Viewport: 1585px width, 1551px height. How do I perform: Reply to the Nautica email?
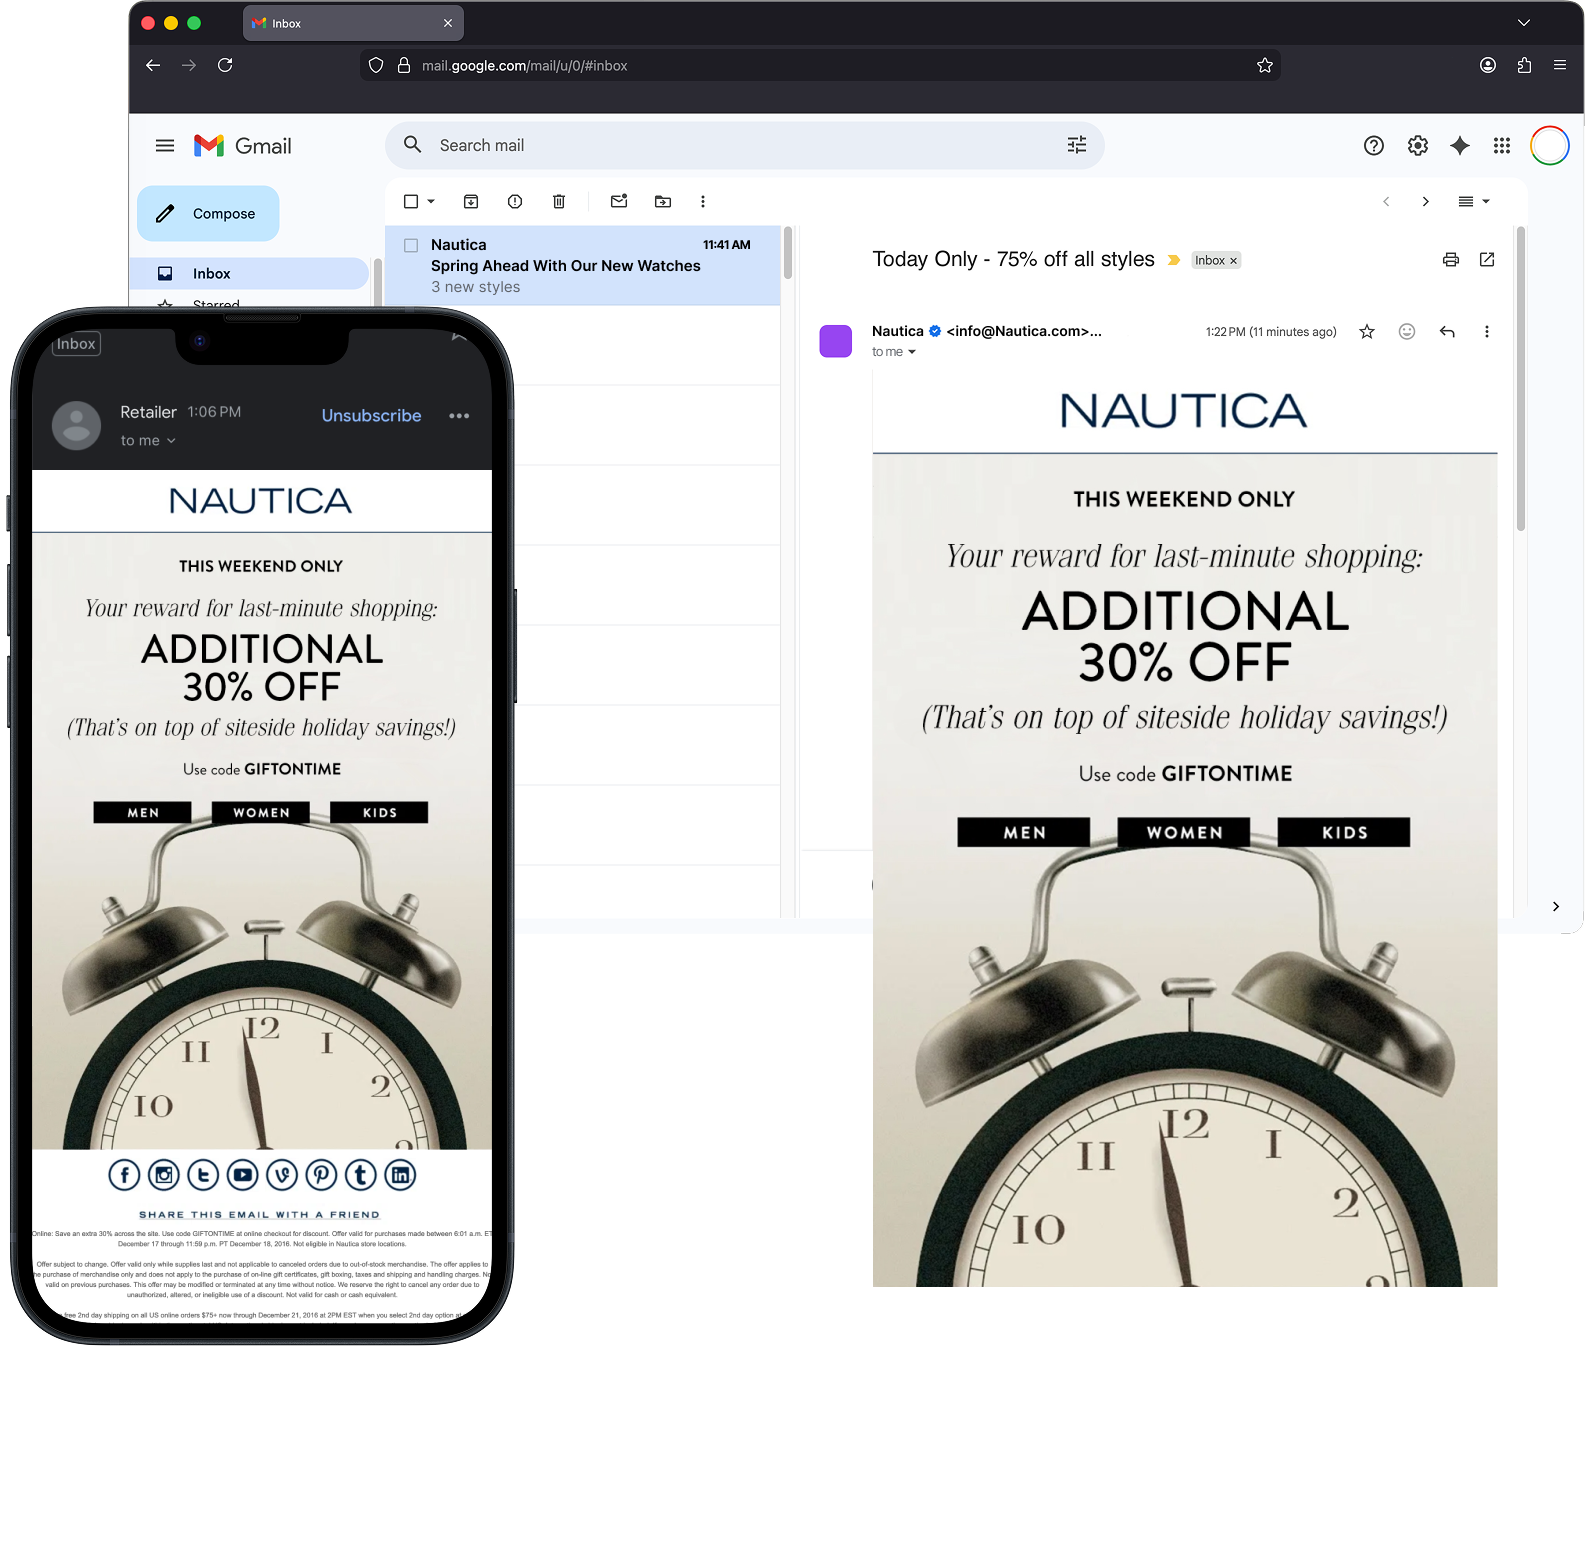(1447, 332)
